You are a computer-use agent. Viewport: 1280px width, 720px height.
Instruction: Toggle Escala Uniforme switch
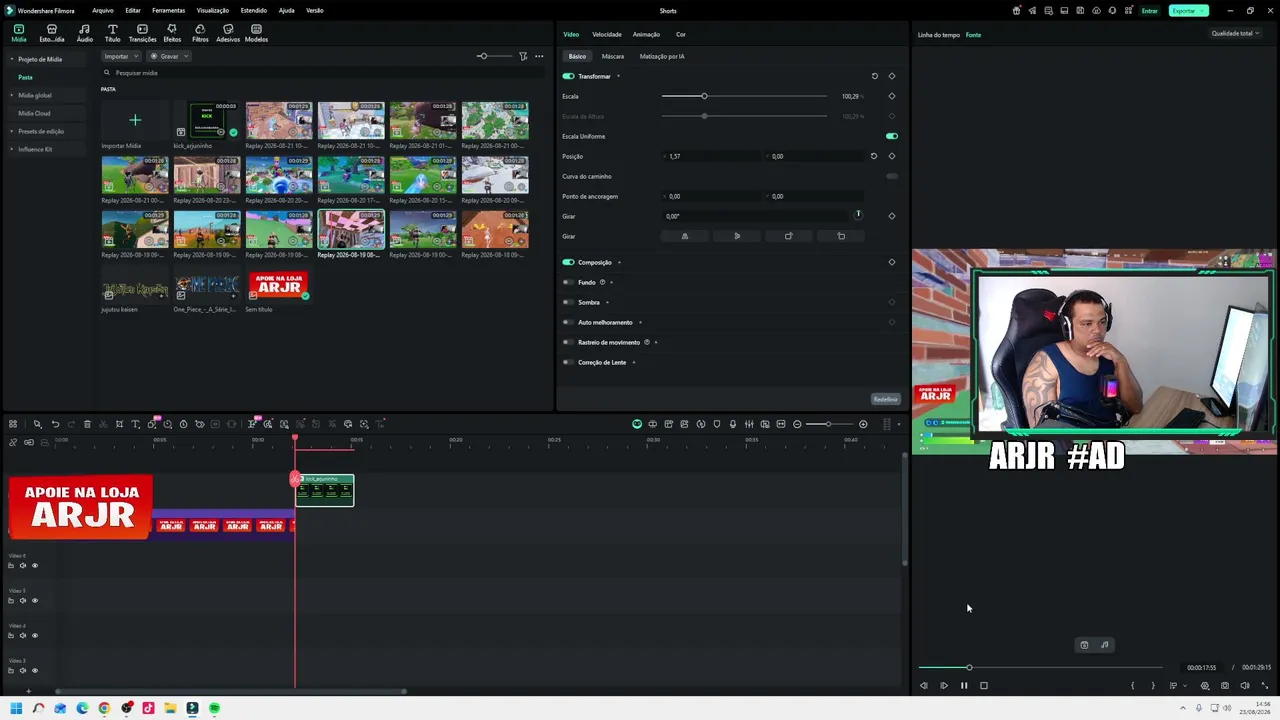pyautogui.click(x=892, y=136)
